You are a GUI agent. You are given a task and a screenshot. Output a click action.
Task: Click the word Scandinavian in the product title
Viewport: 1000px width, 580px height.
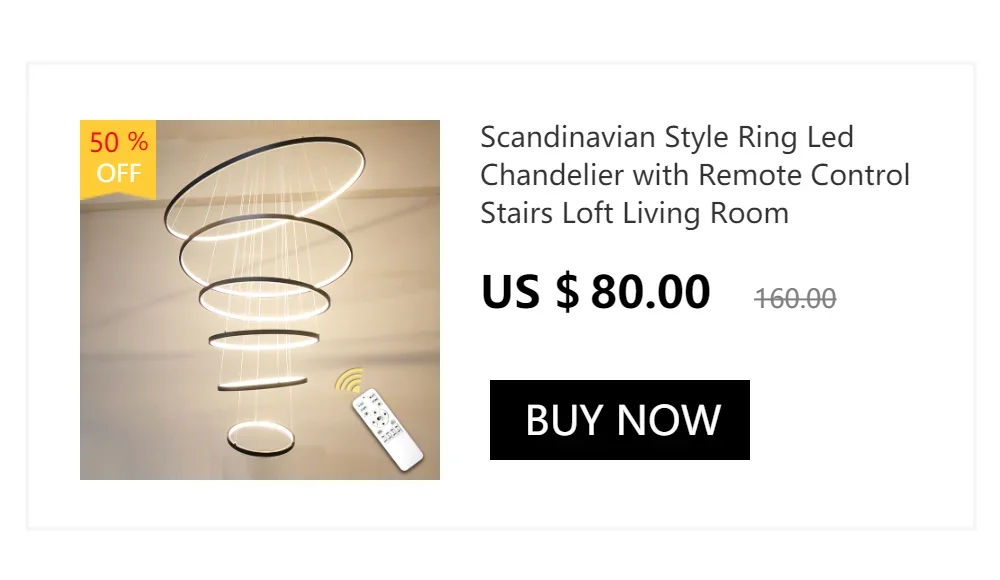pos(568,137)
